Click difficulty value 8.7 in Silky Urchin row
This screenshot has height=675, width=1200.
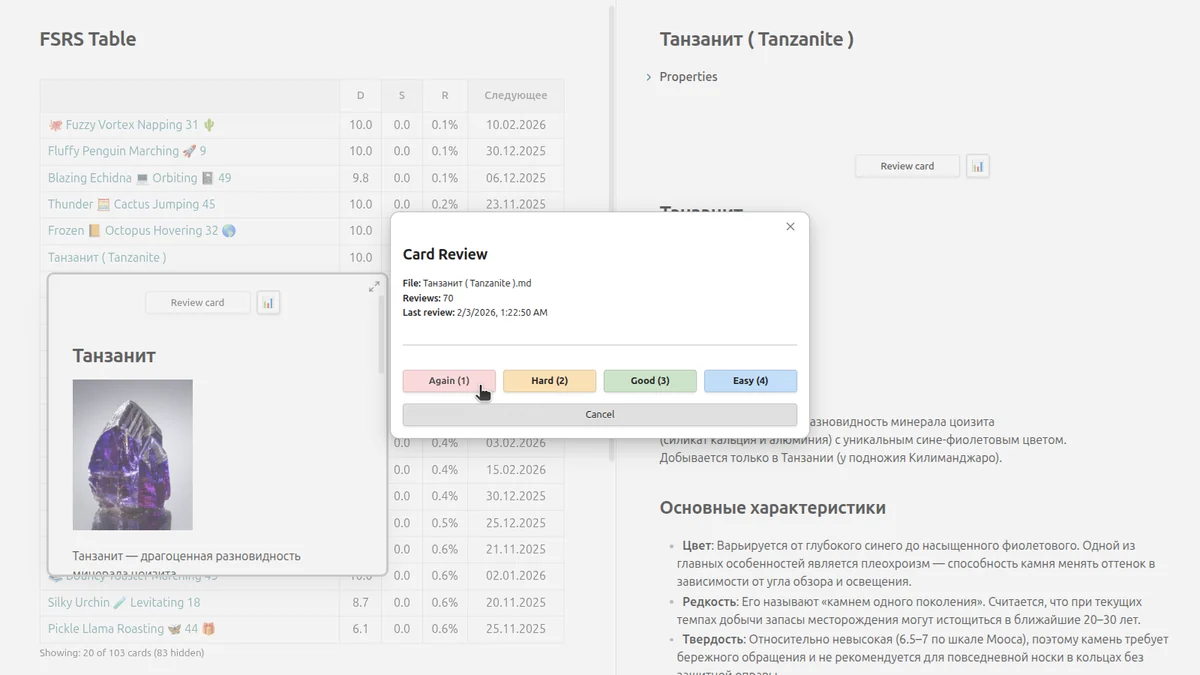tap(360, 602)
